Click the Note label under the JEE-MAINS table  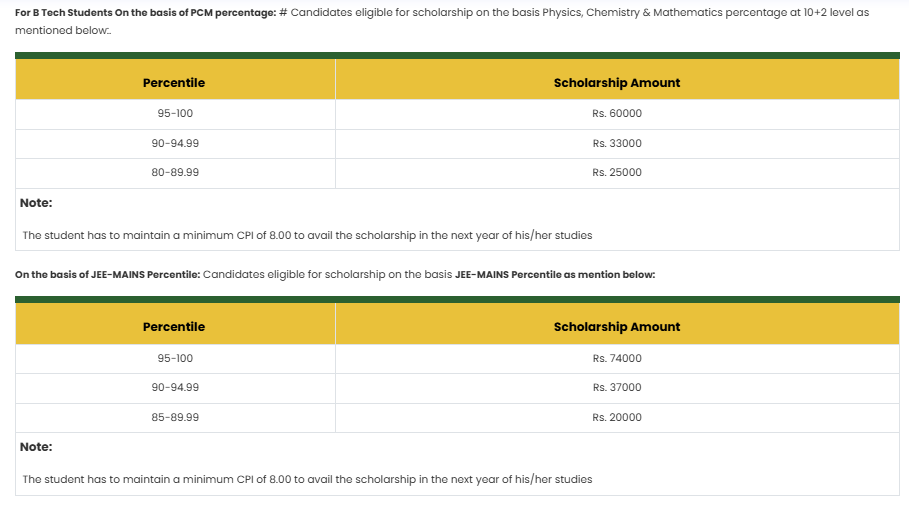point(36,447)
